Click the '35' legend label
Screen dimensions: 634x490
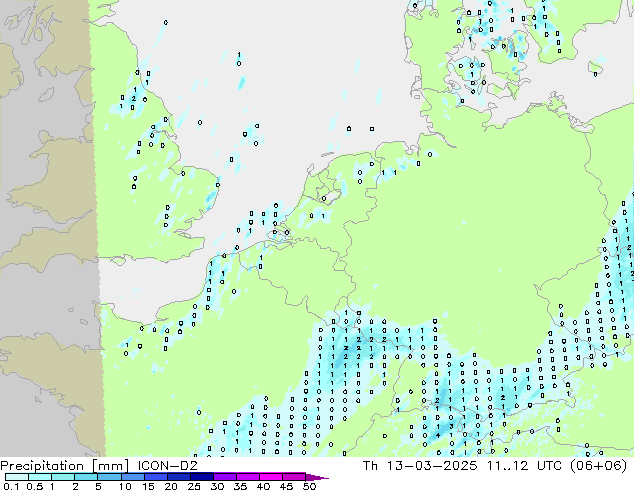240,486
